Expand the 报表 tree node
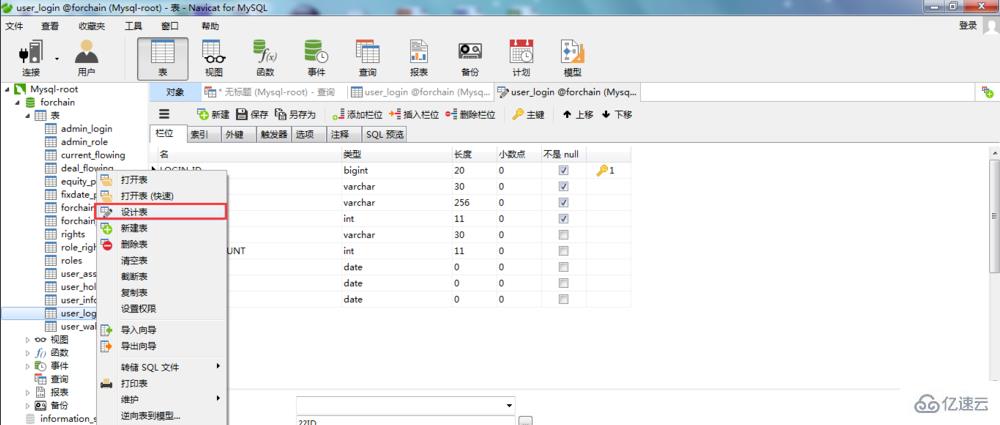The width and height of the screenshot is (1000, 425). pos(27,392)
